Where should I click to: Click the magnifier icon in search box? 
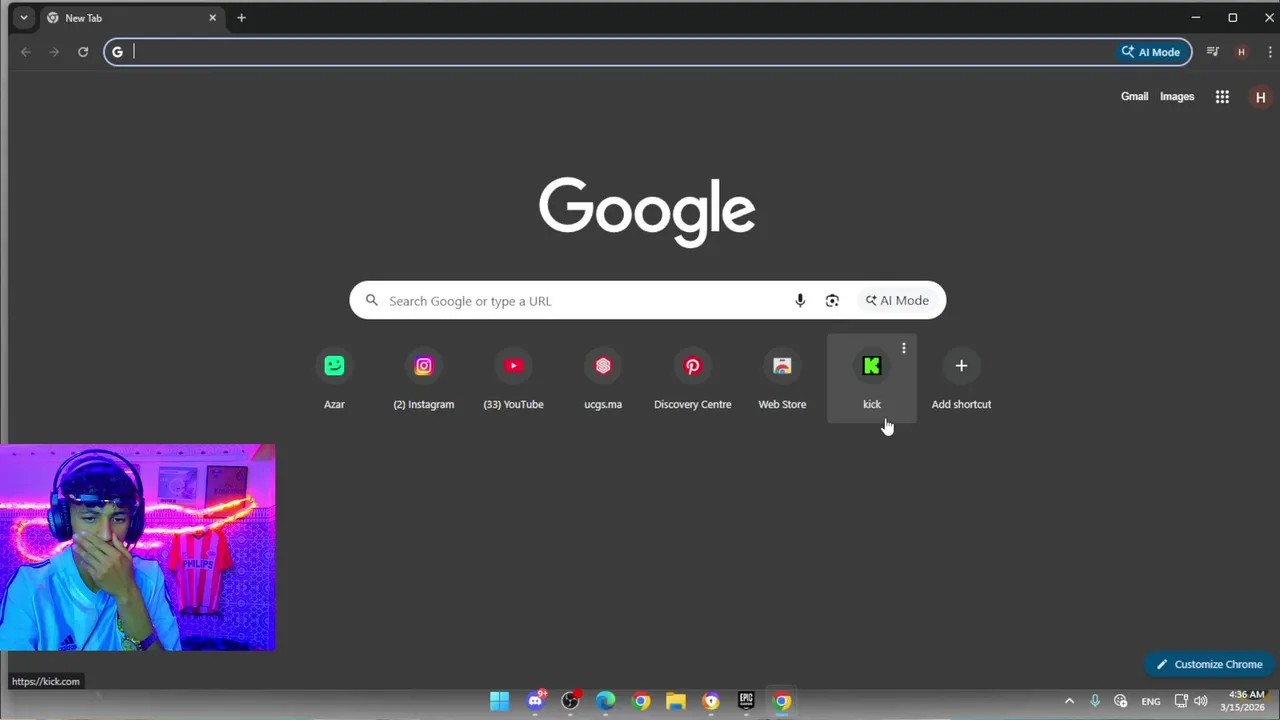click(x=372, y=300)
